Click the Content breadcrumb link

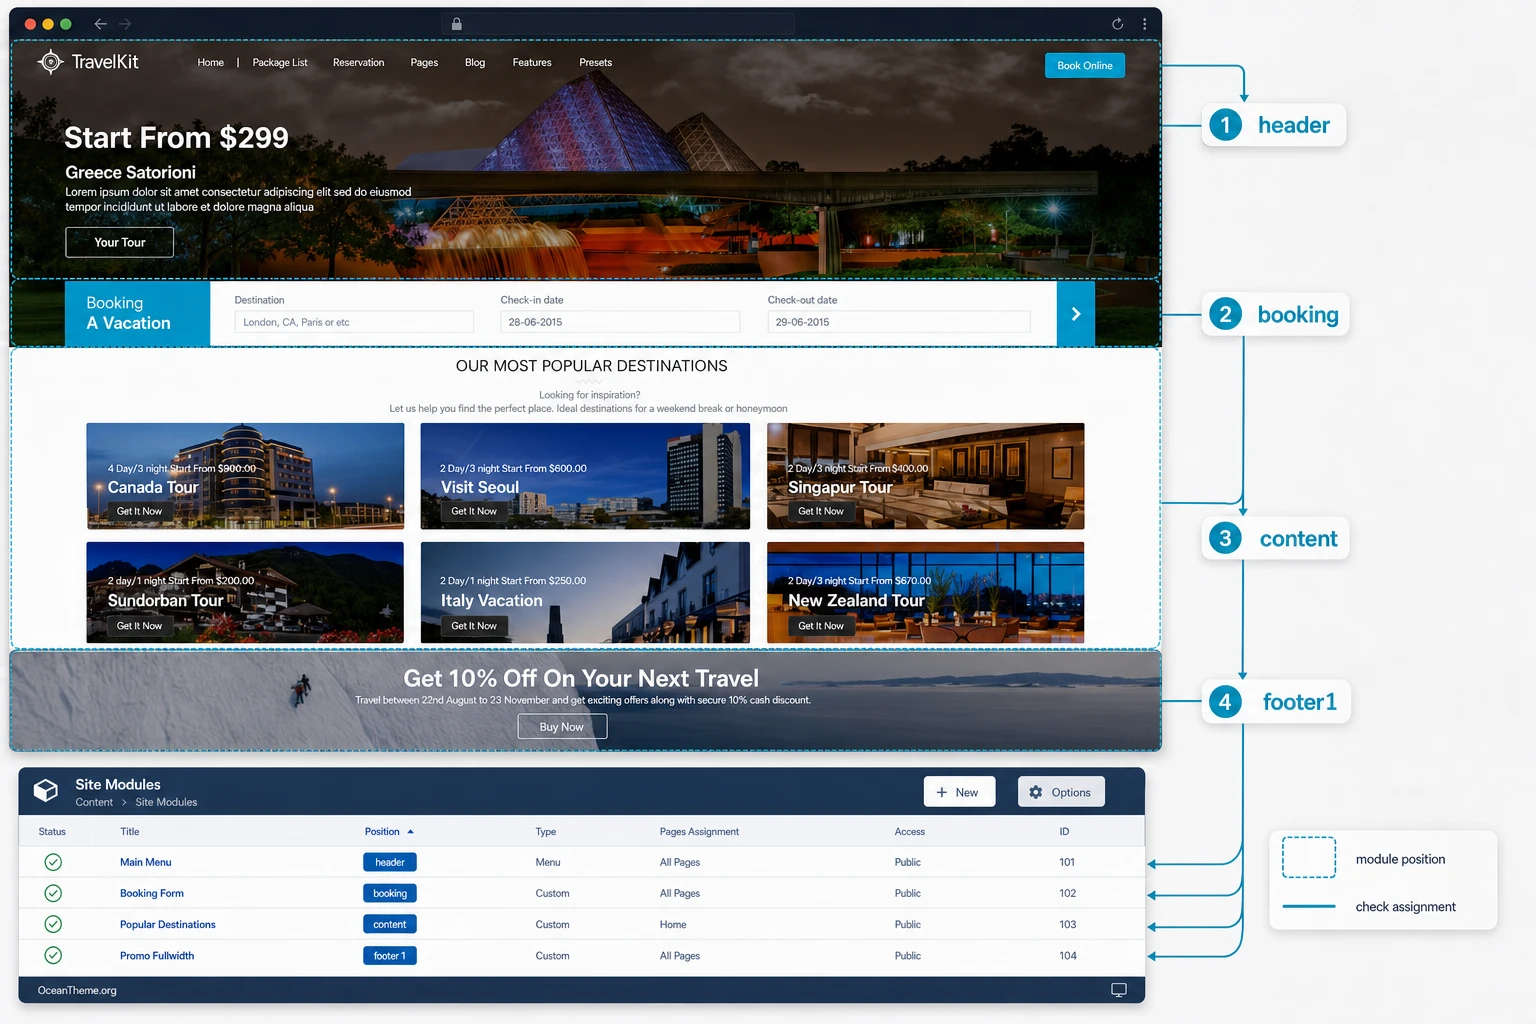click(94, 802)
